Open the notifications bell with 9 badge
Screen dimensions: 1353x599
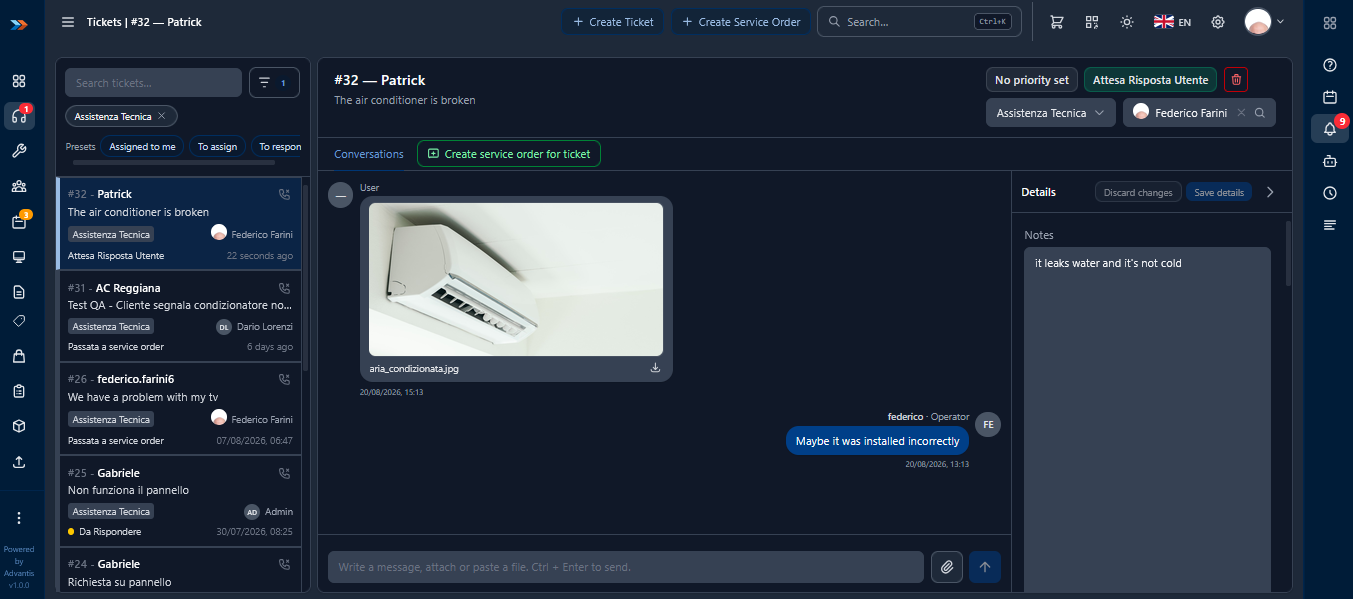click(1330, 128)
